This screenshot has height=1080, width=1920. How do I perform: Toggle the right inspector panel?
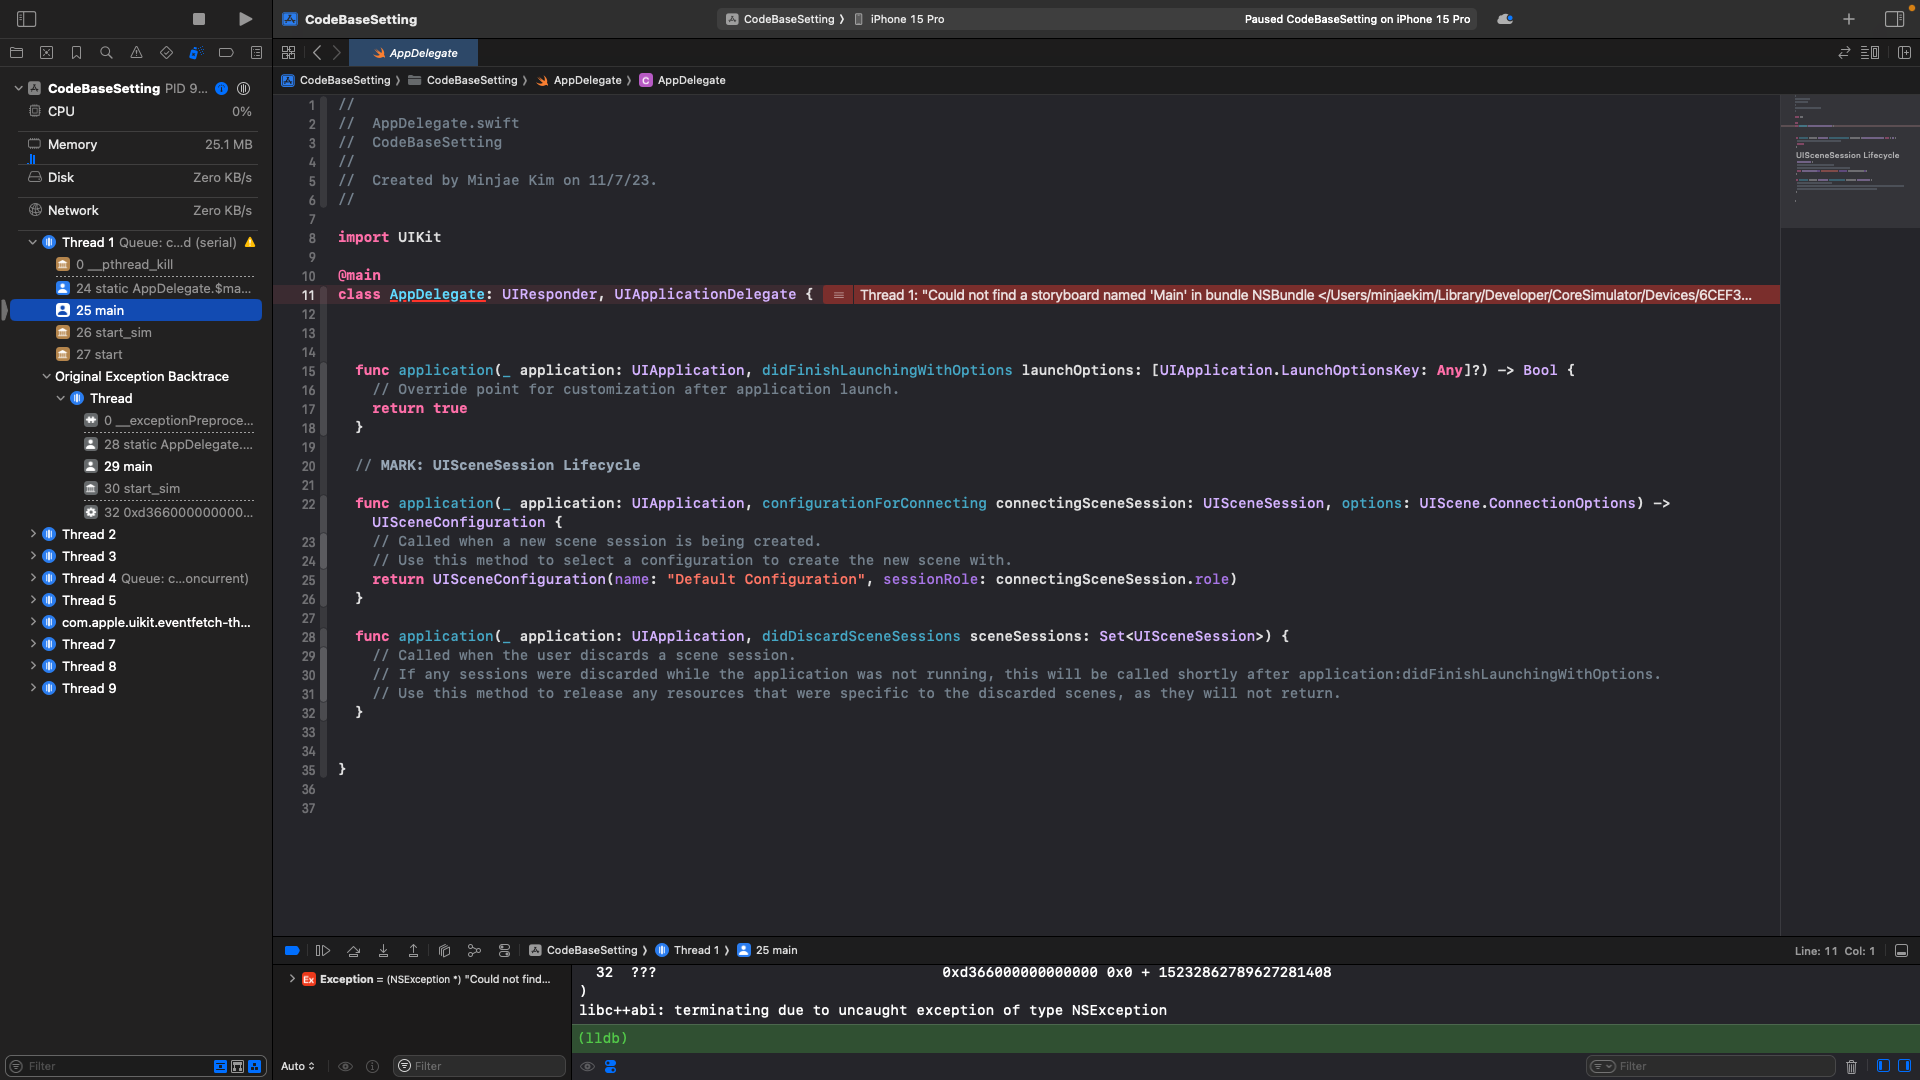point(1894,19)
